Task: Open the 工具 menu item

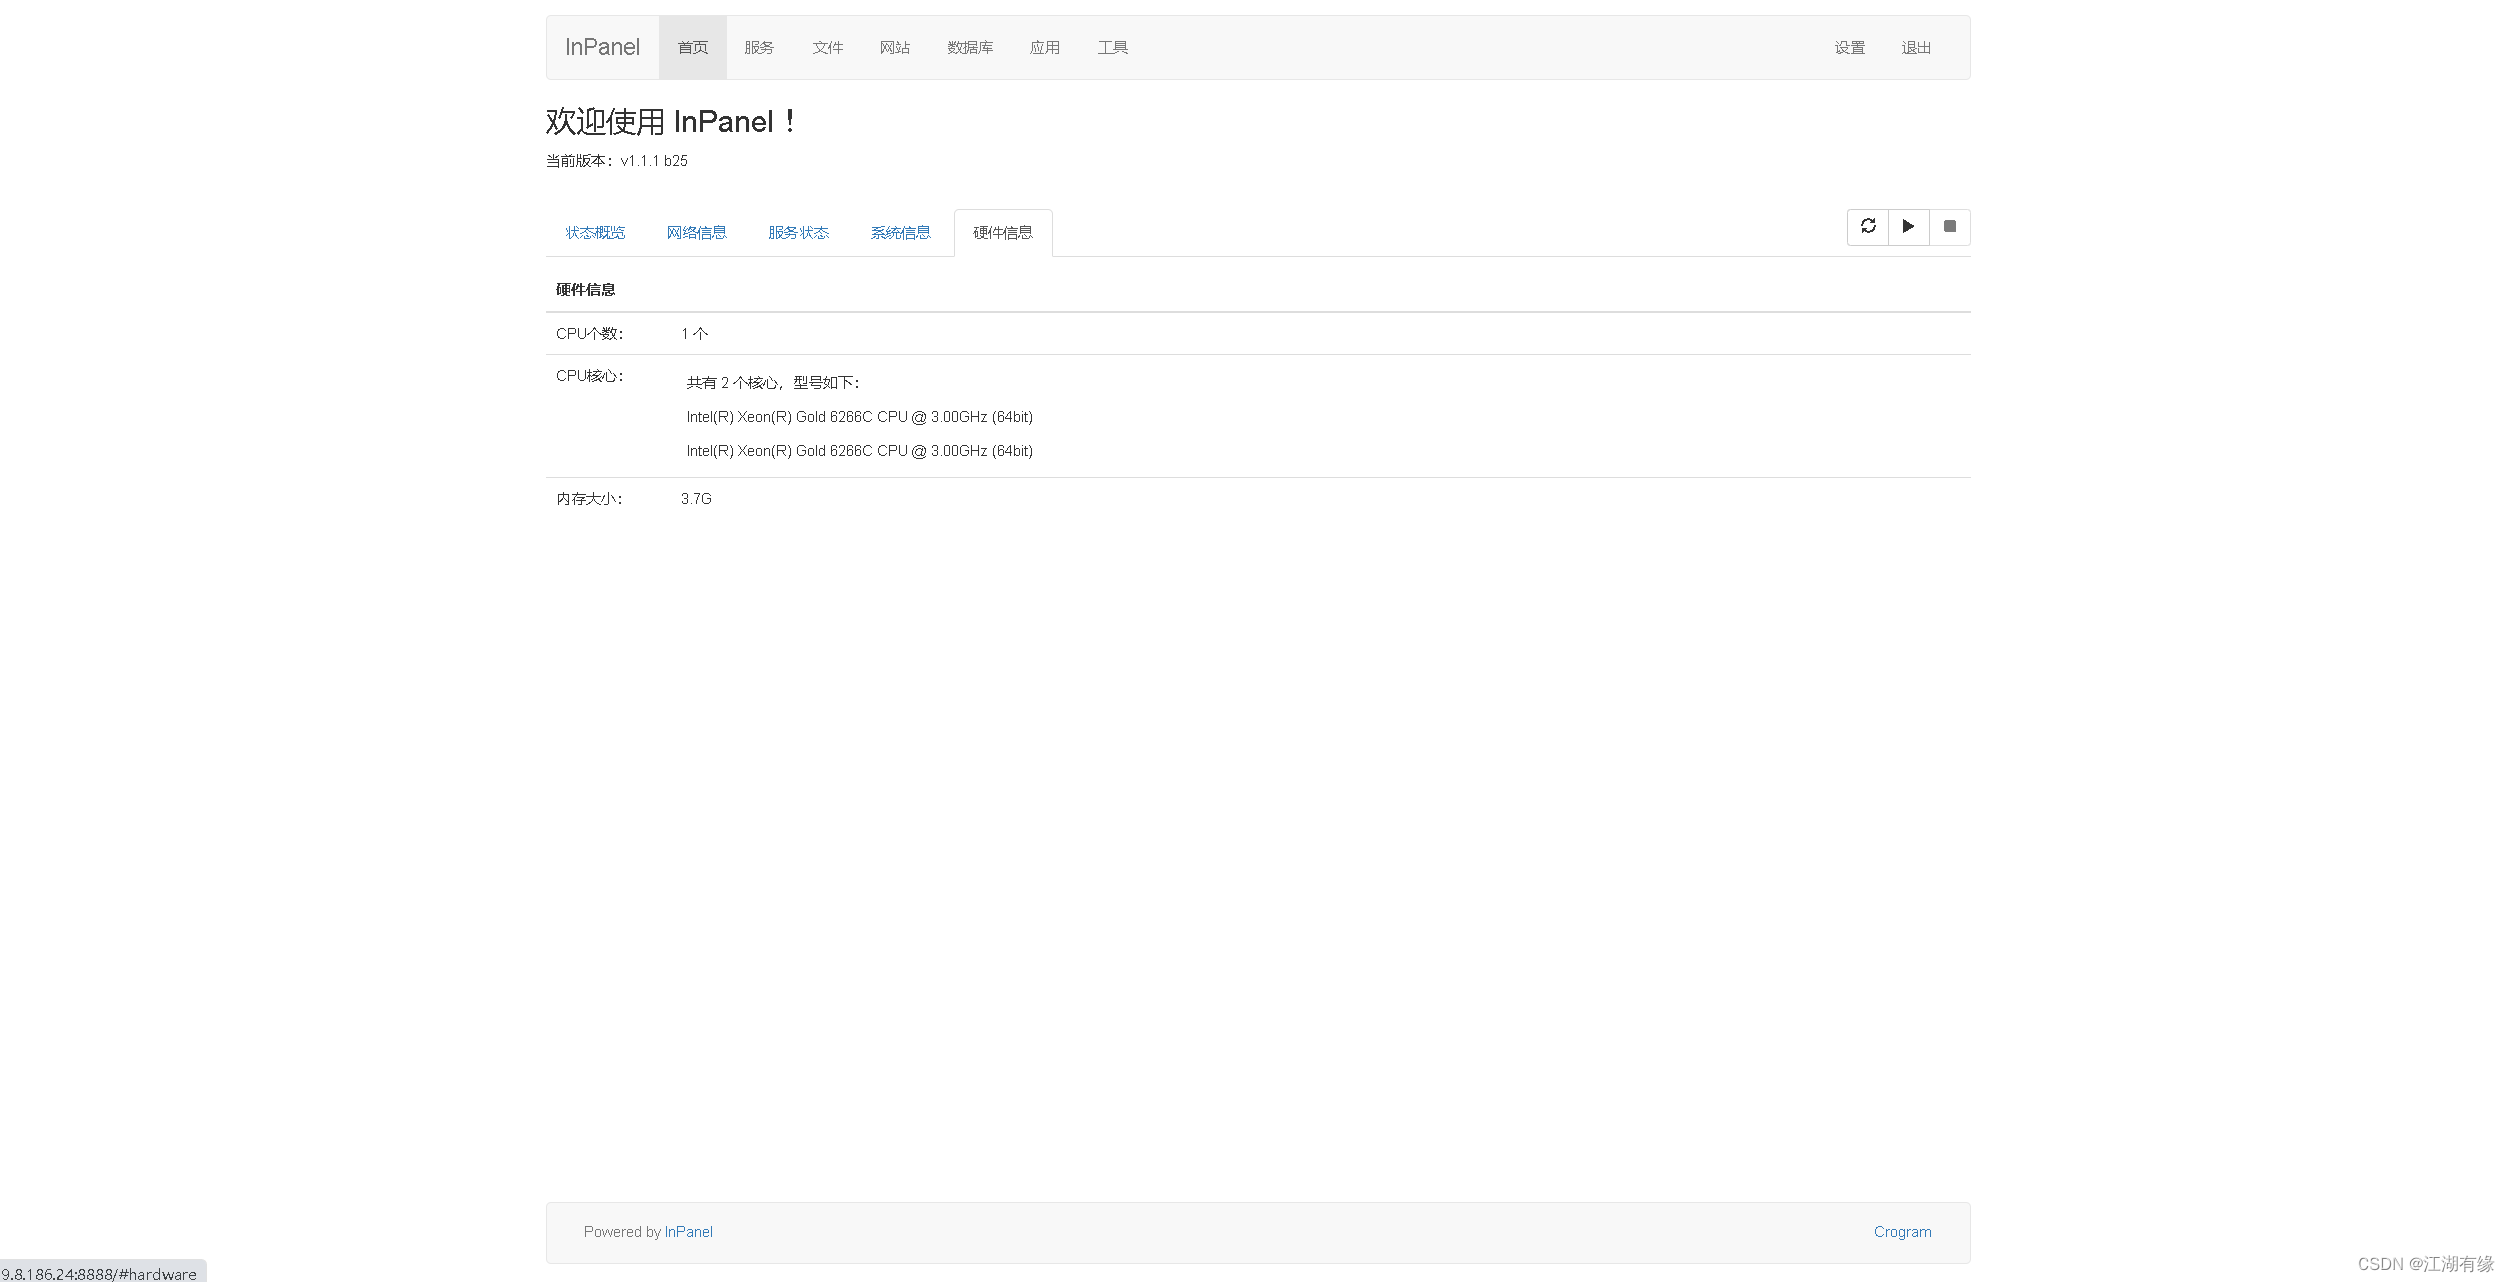Action: coord(1113,47)
